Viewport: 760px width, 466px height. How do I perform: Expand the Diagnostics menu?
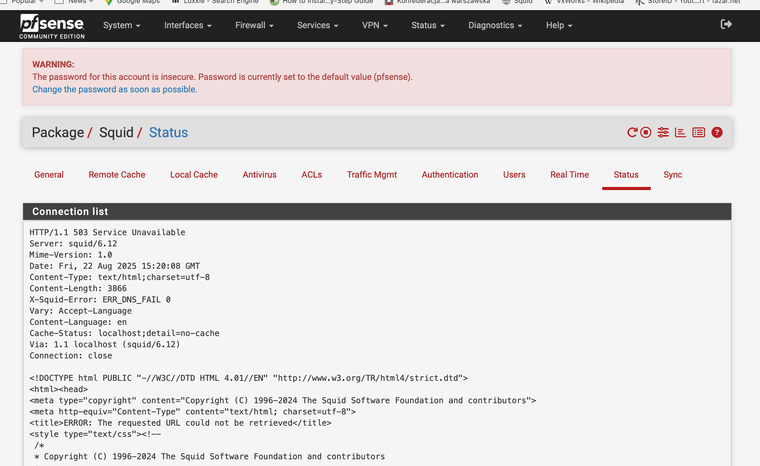(x=495, y=25)
